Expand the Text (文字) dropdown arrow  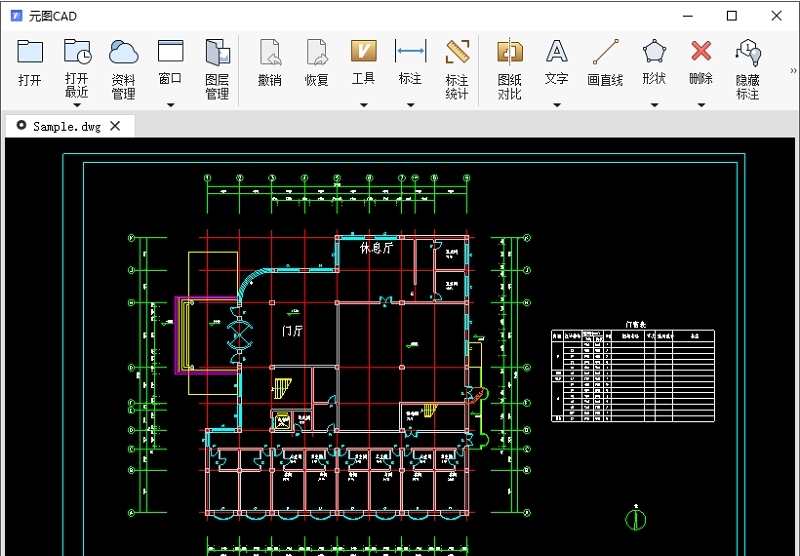pyautogui.click(x=556, y=104)
